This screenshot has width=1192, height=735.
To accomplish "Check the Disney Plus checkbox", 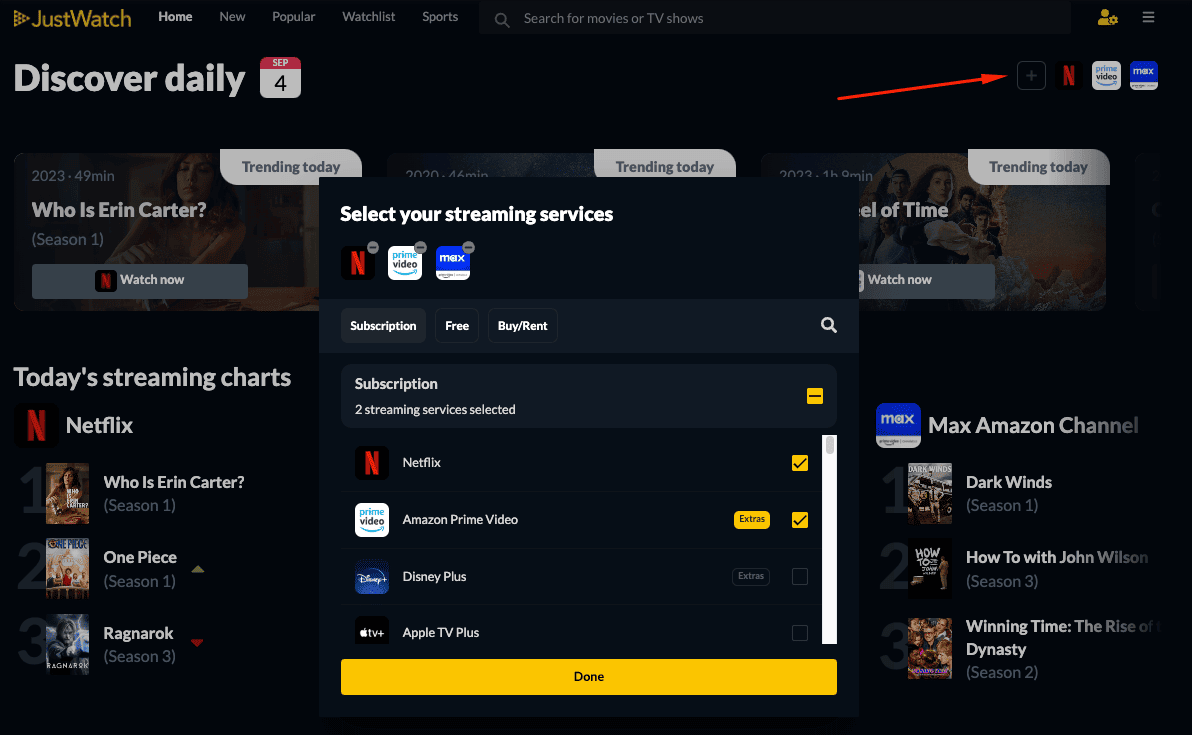I will tap(800, 576).
